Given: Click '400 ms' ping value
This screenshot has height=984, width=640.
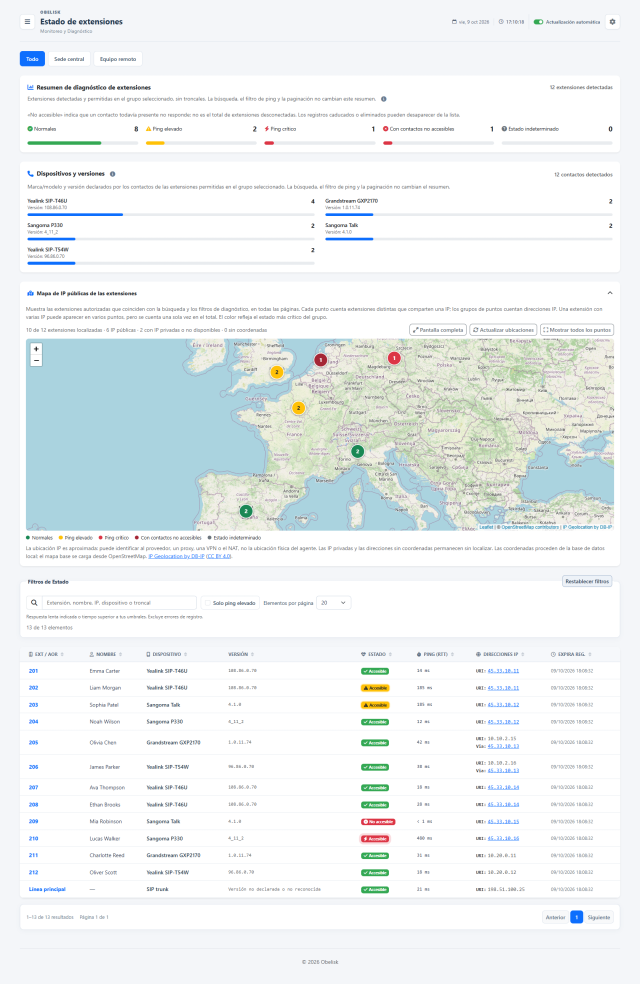Looking at the screenshot, I should [x=424, y=838].
